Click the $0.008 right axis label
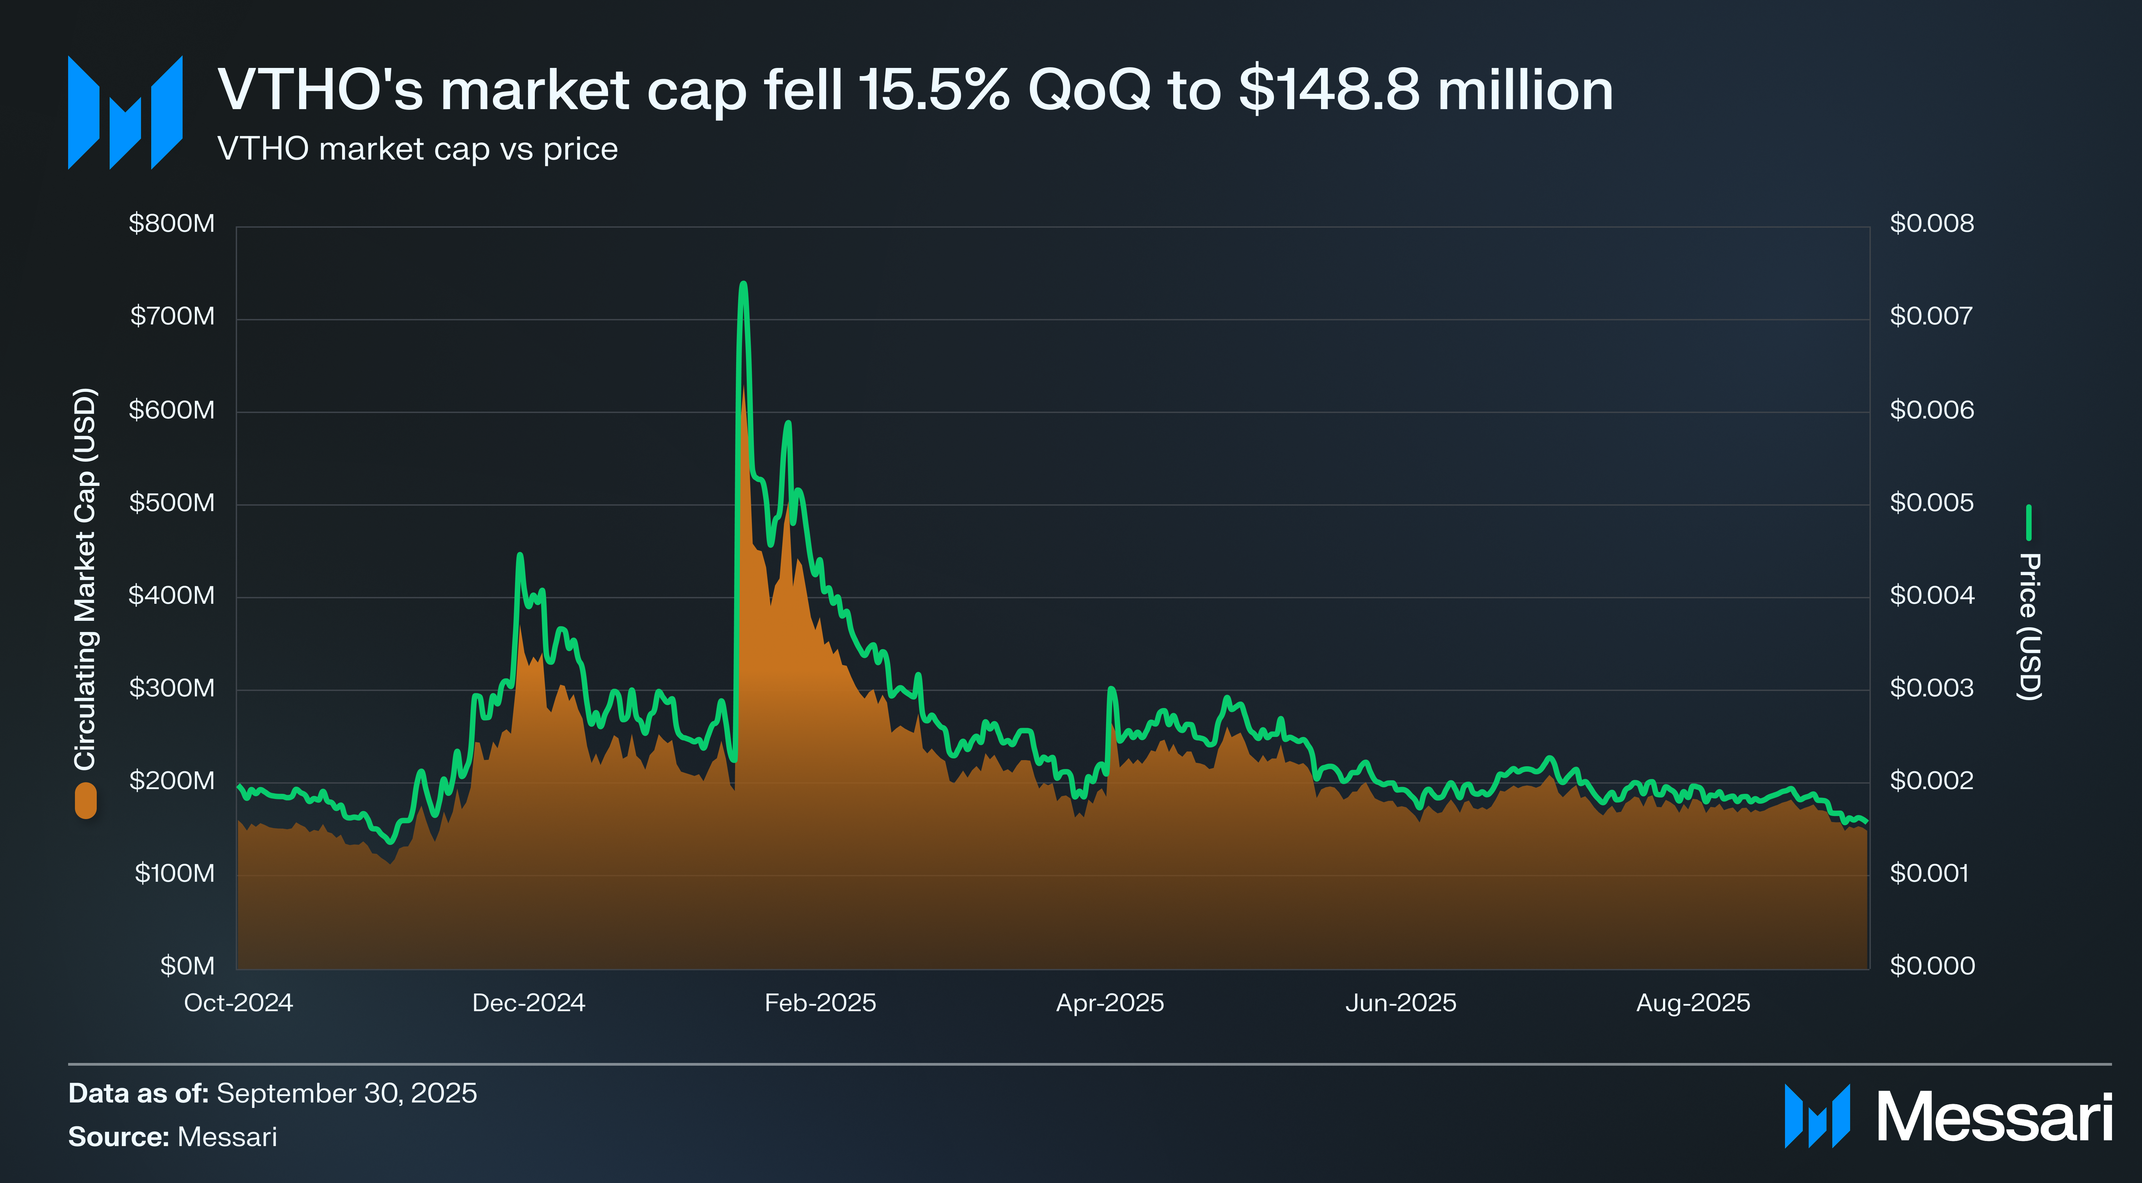The width and height of the screenshot is (2142, 1183). [x=1931, y=224]
